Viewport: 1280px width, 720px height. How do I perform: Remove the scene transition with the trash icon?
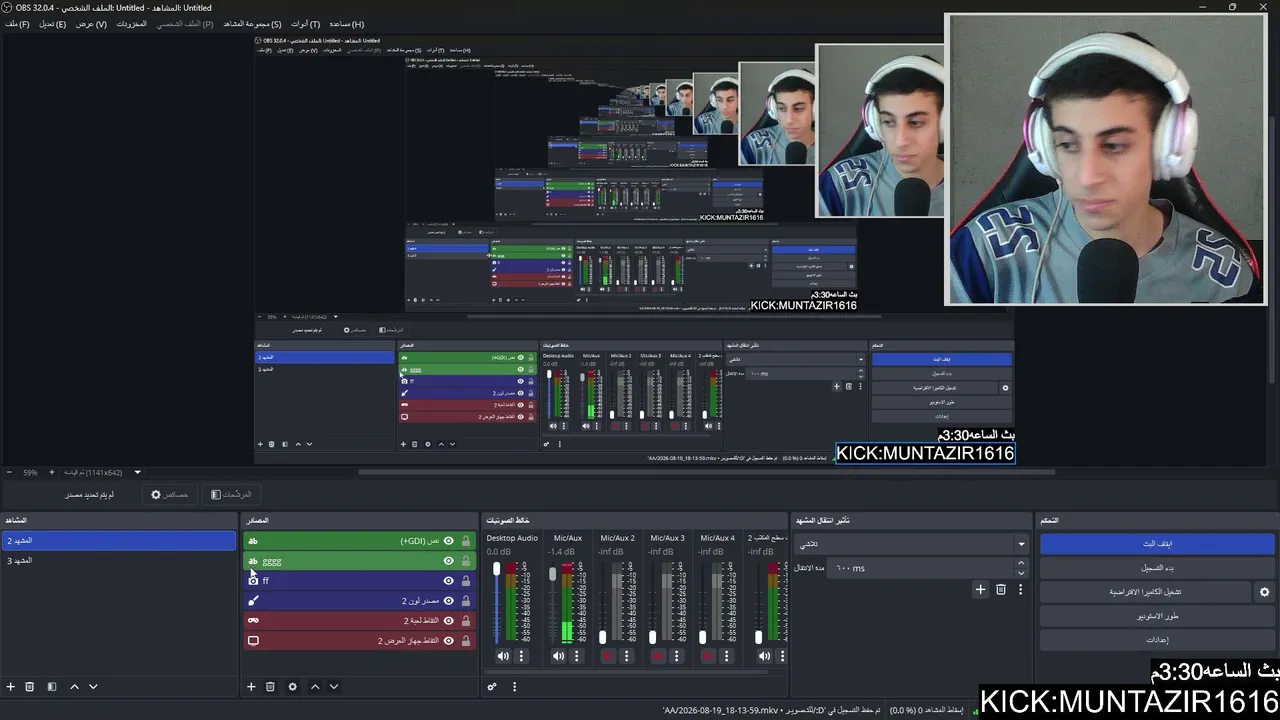[1001, 590]
